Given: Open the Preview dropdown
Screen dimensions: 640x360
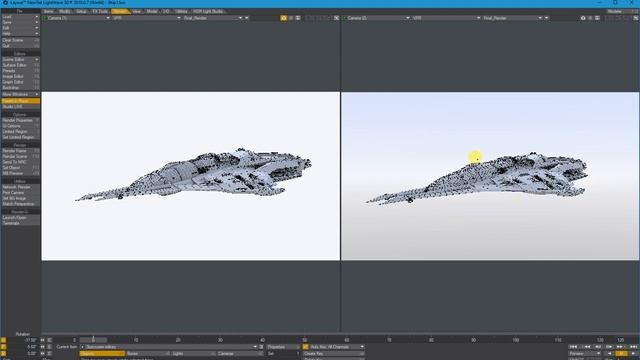Looking at the screenshot, I should (584, 353).
